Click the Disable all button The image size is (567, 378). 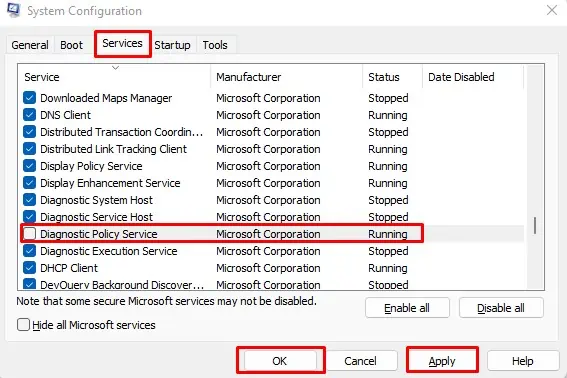(x=501, y=308)
